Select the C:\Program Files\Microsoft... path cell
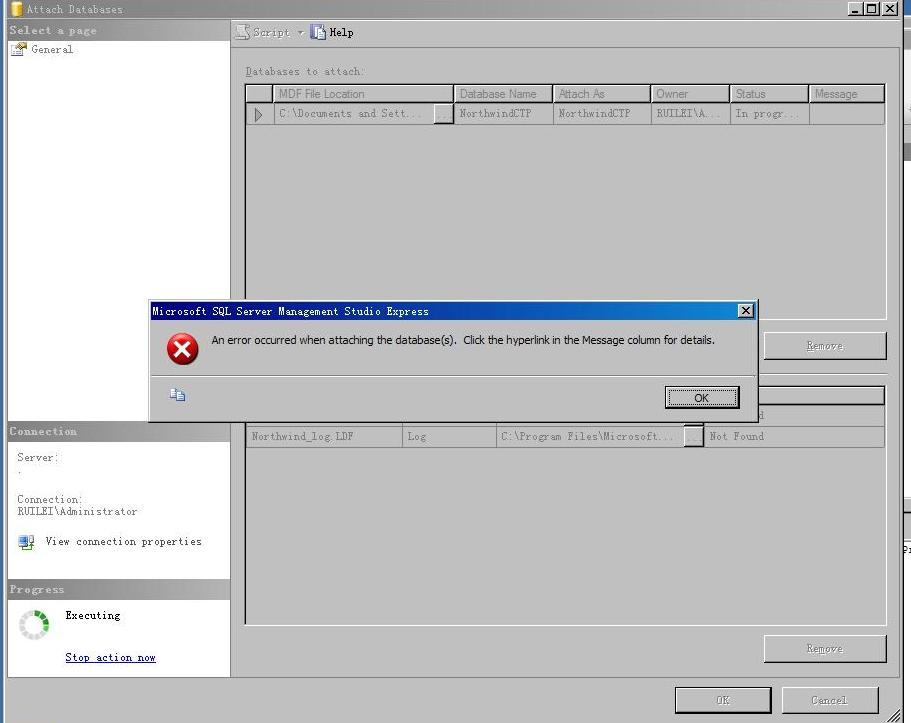The height and width of the screenshot is (723, 911). tap(590, 436)
